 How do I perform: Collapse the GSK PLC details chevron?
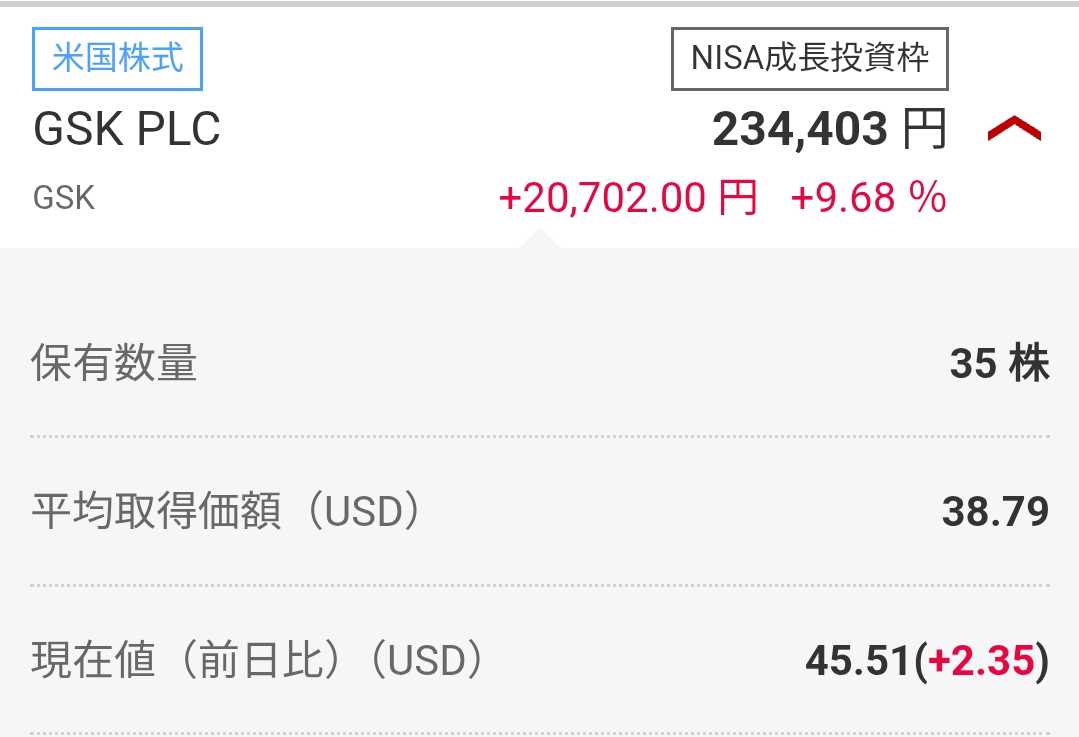1014,130
